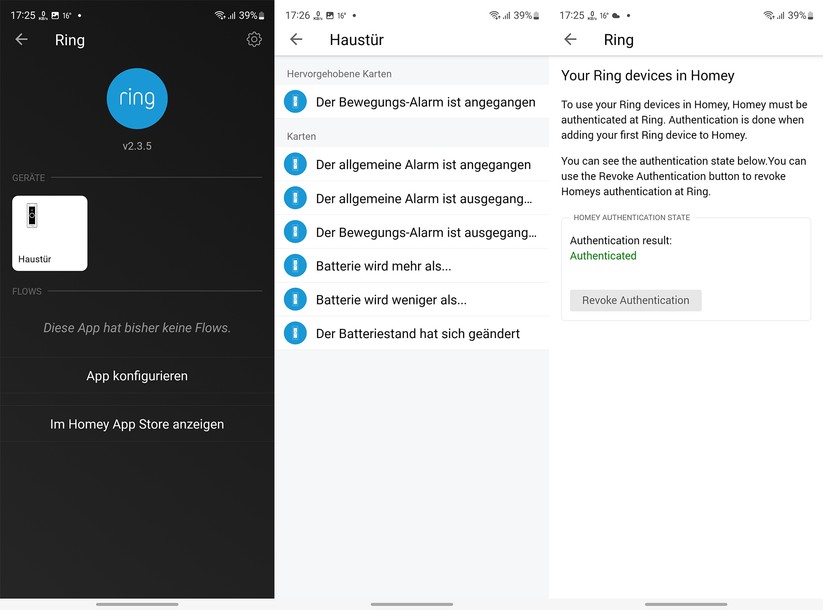823x610 pixels.
Task: Open Im Homey App Store anzeigen
Action: click(x=137, y=424)
